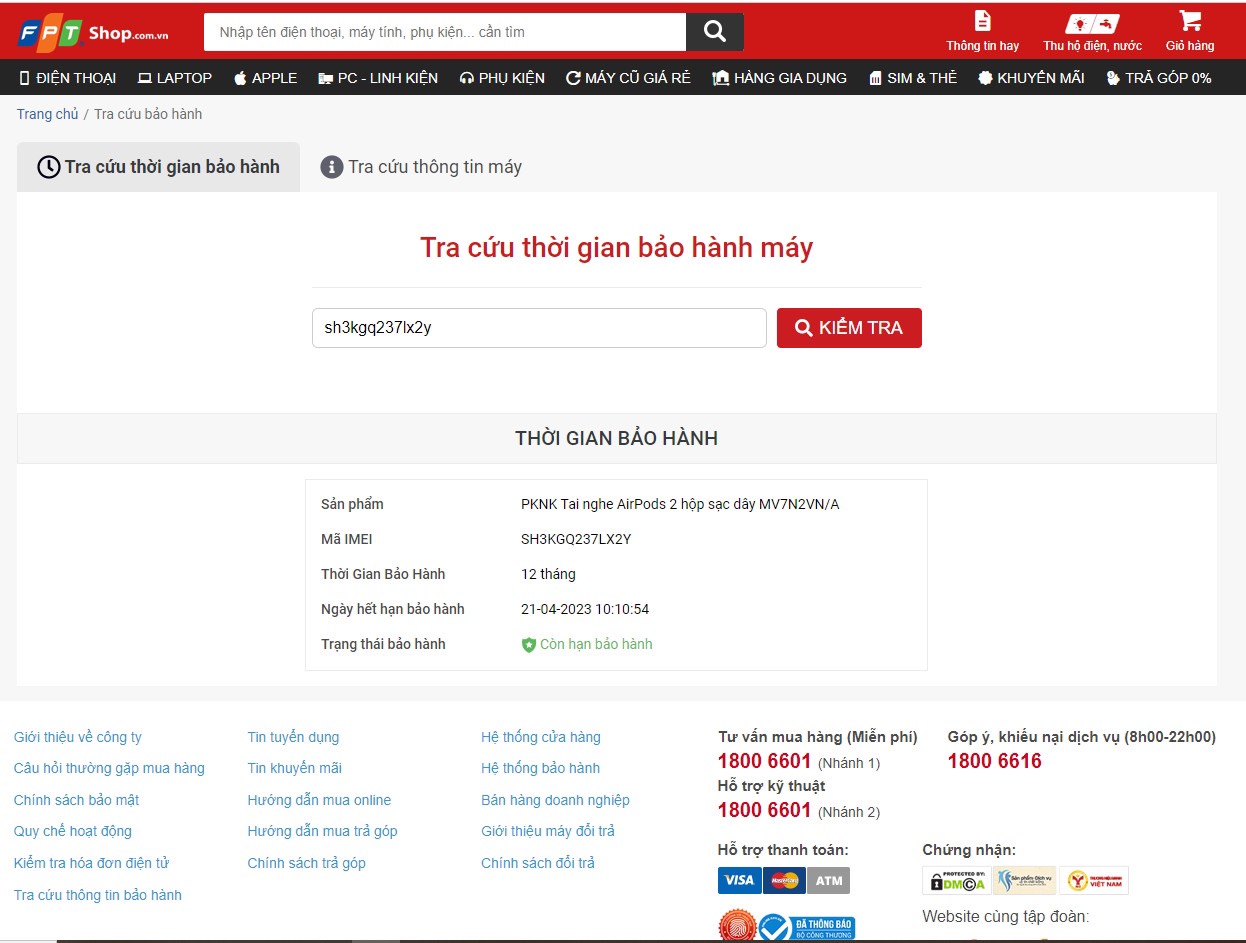Open the HÀNG GIA DỤNG menu
The width and height of the screenshot is (1246, 943).
pos(779,78)
